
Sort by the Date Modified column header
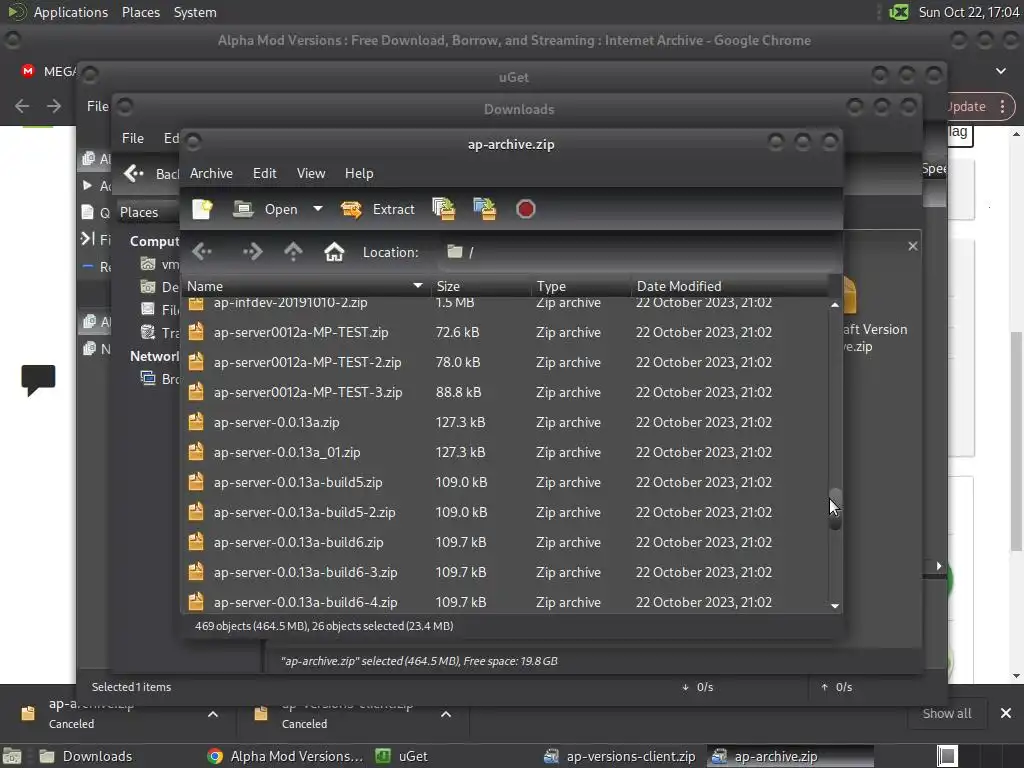tap(729, 286)
